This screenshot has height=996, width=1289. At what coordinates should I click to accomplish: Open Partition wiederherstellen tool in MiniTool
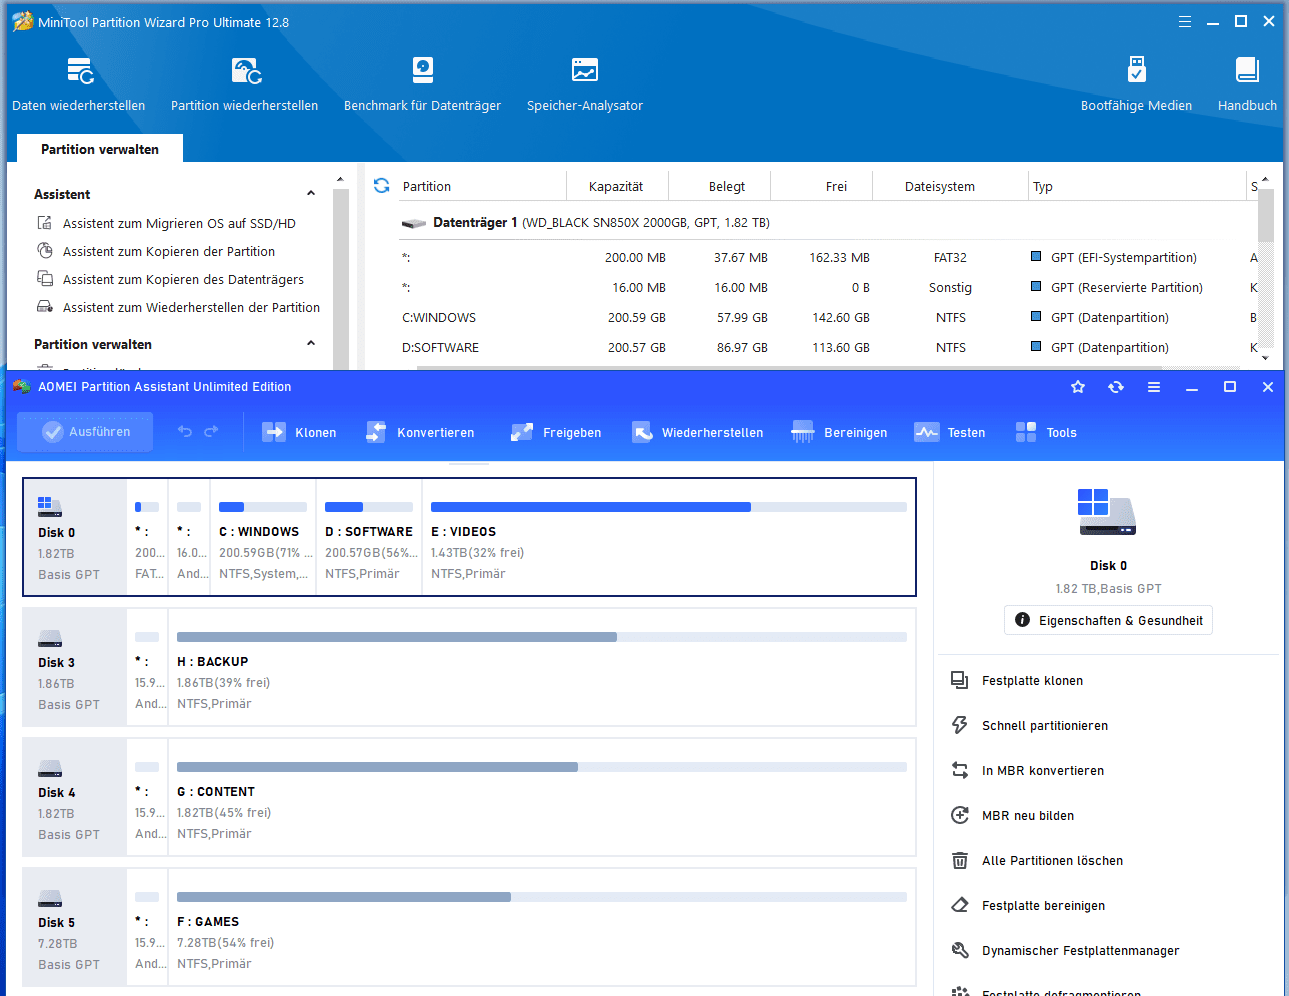tap(244, 84)
